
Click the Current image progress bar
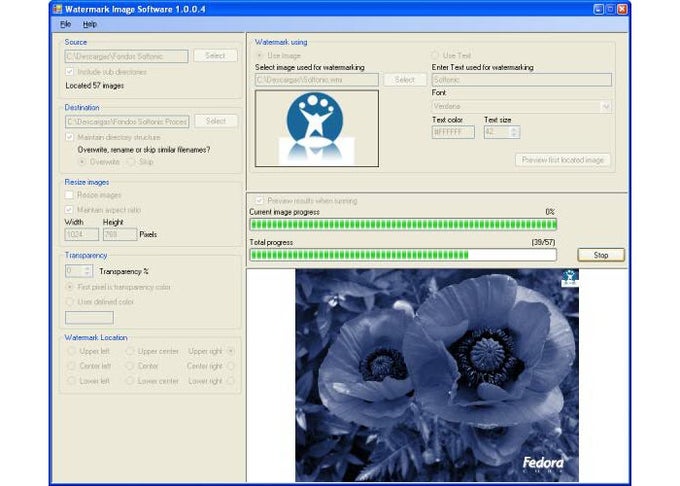[403, 224]
